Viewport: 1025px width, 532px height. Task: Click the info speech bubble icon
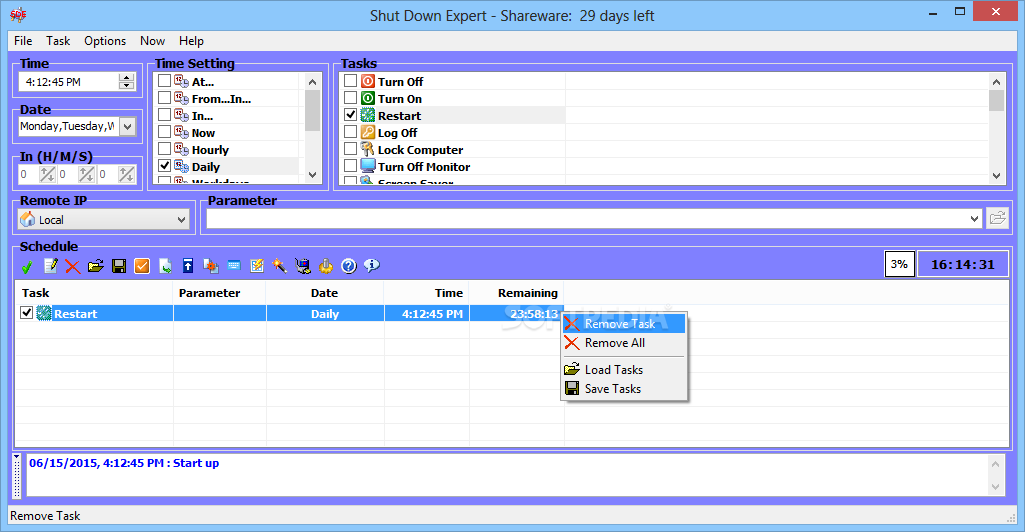click(372, 266)
